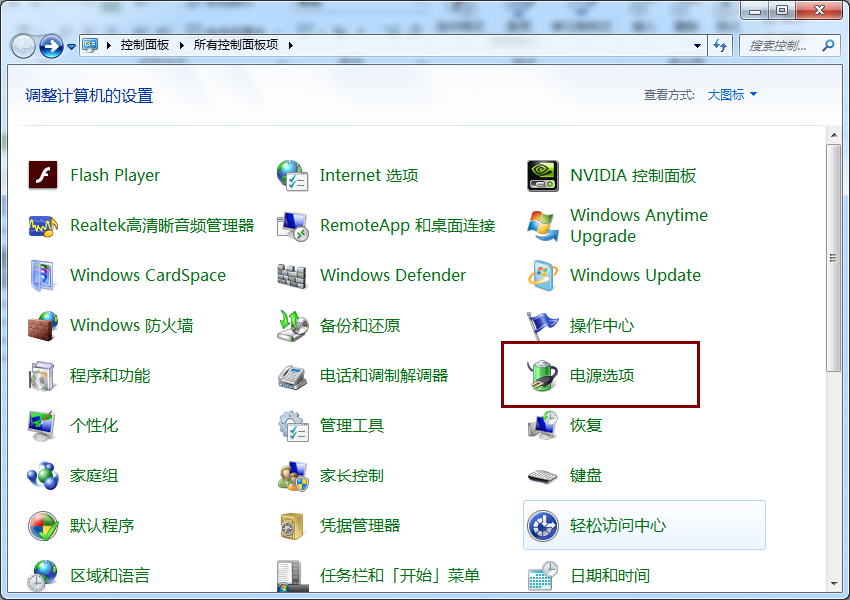Open the 管理工具 gear icon
850x600 pixels.
[293, 426]
